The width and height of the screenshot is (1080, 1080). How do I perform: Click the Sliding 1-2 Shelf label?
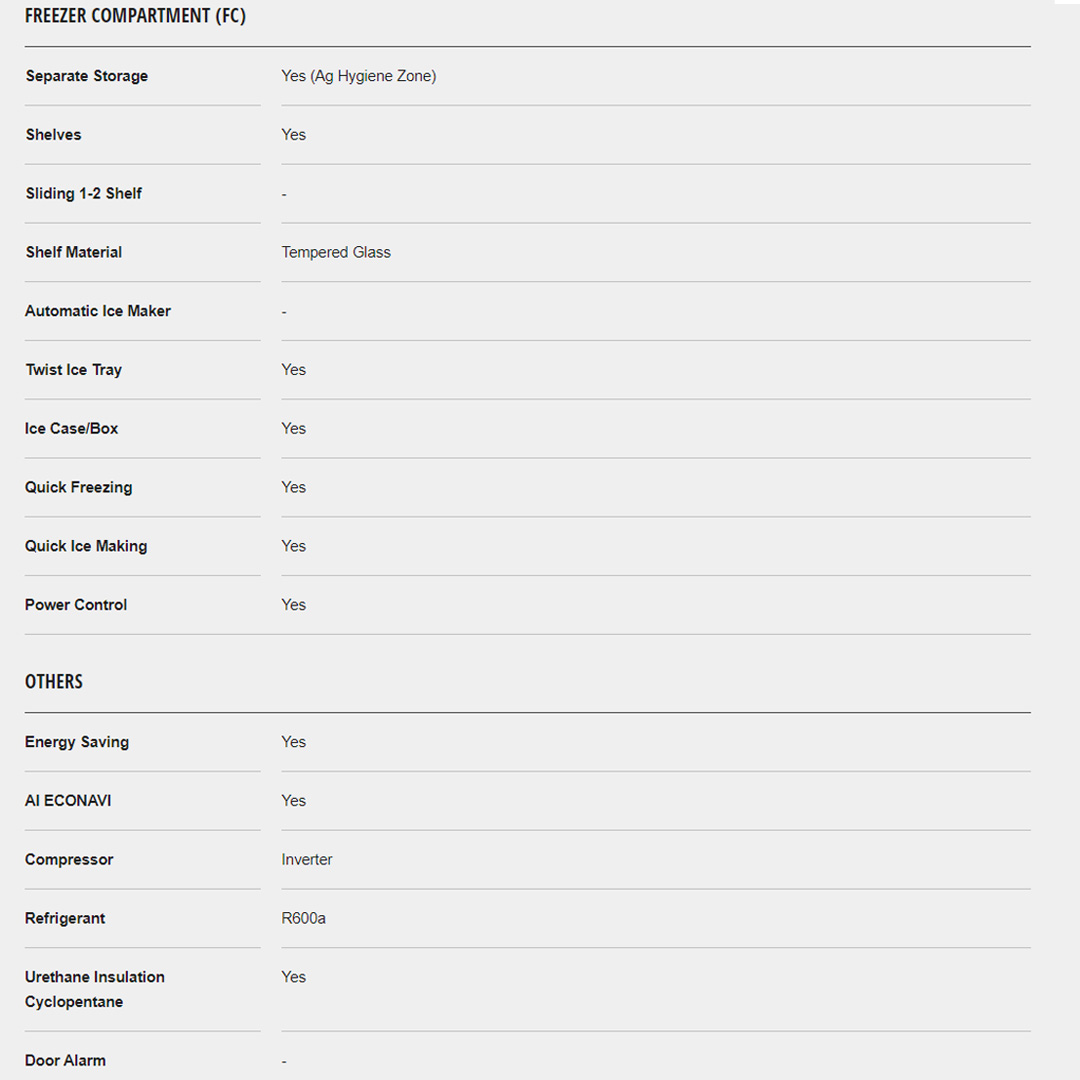[84, 194]
